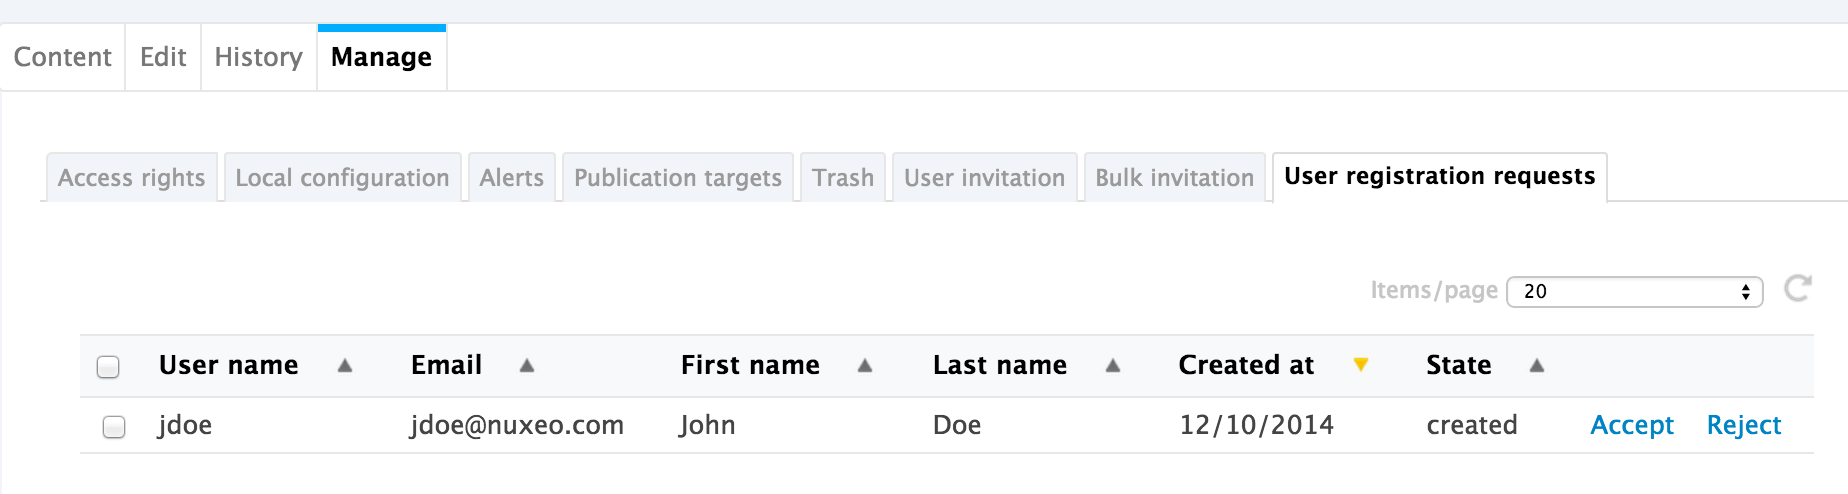Screen dimensions: 1848x494
Task: Go to the Edit tab
Action: [x=163, y=57]
